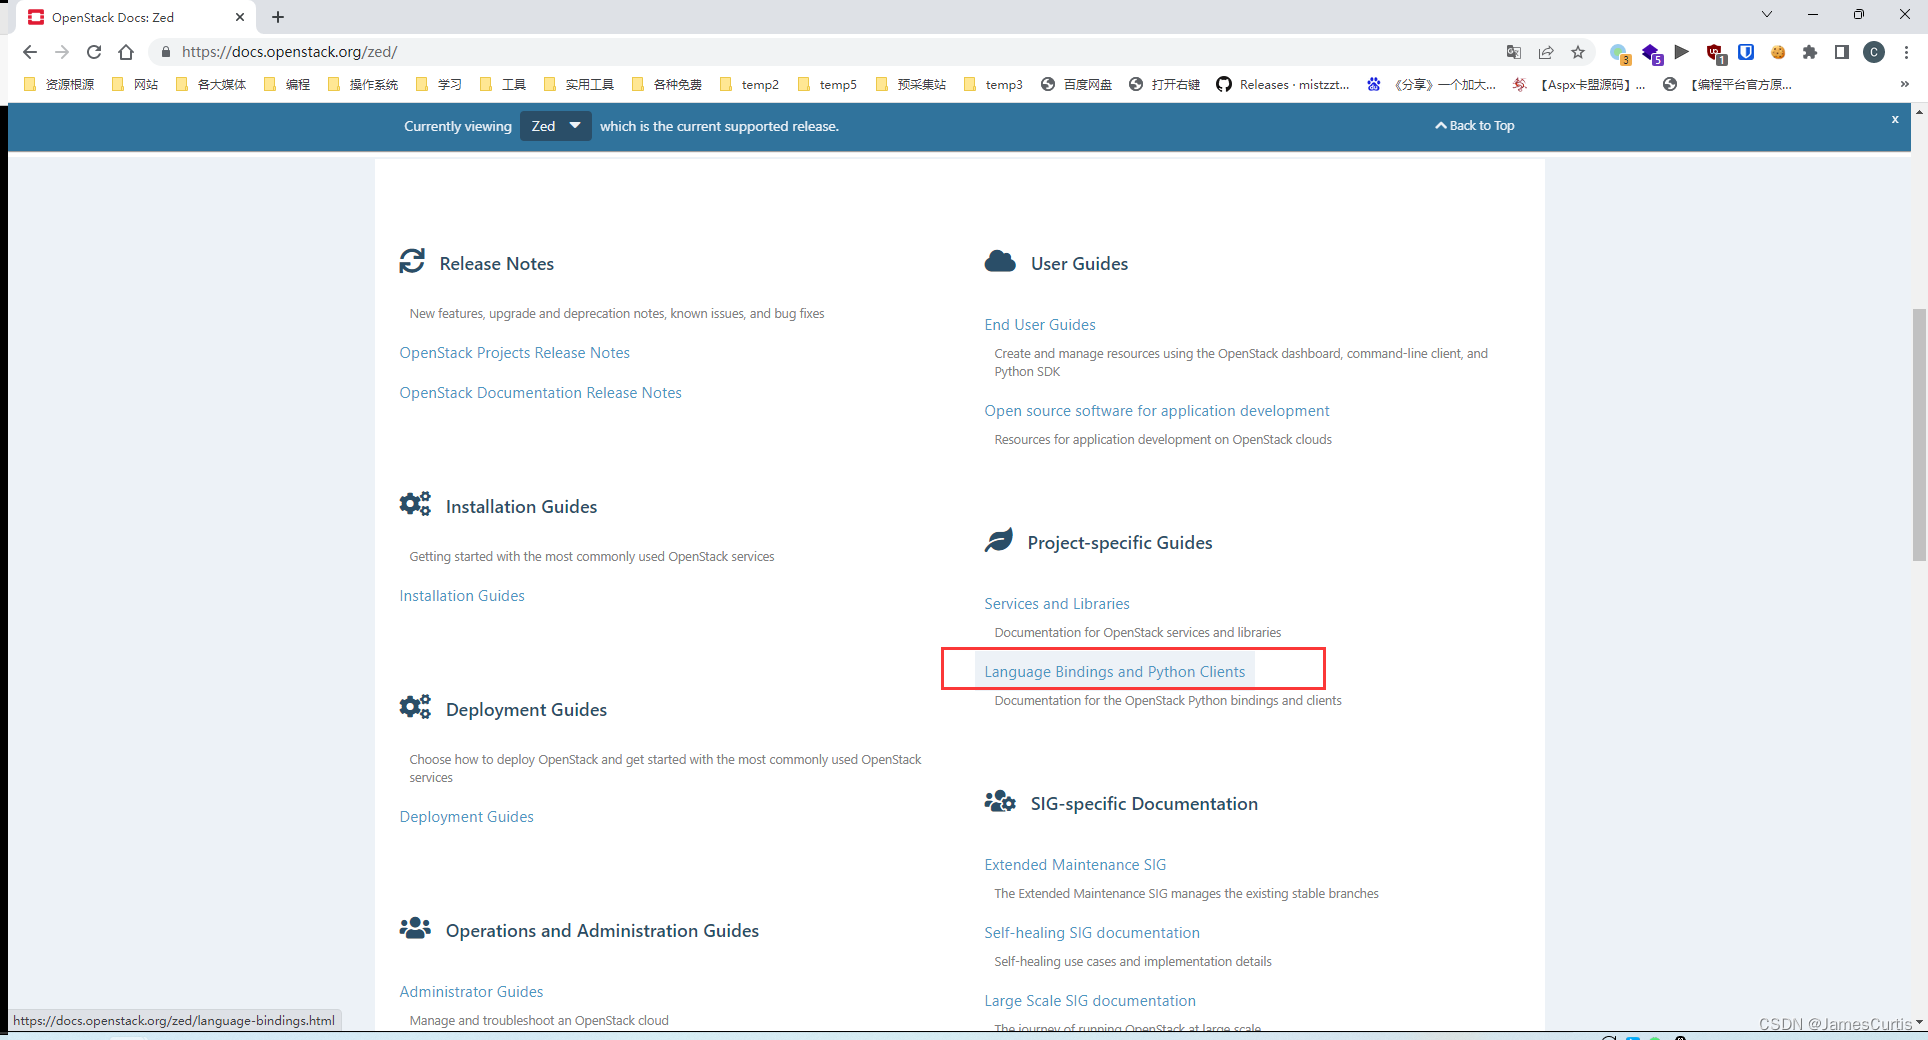Click the play-arrow extension icon
Viewport: 1928px width, 1040px height.
pos(1682,52)
